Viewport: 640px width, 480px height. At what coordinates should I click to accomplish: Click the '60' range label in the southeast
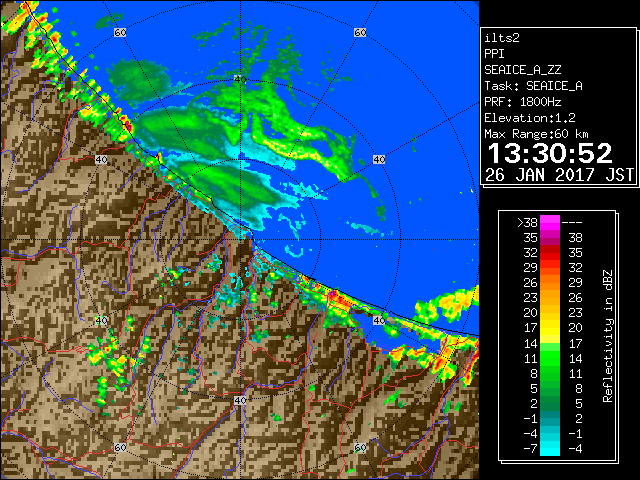click(360, 447)
